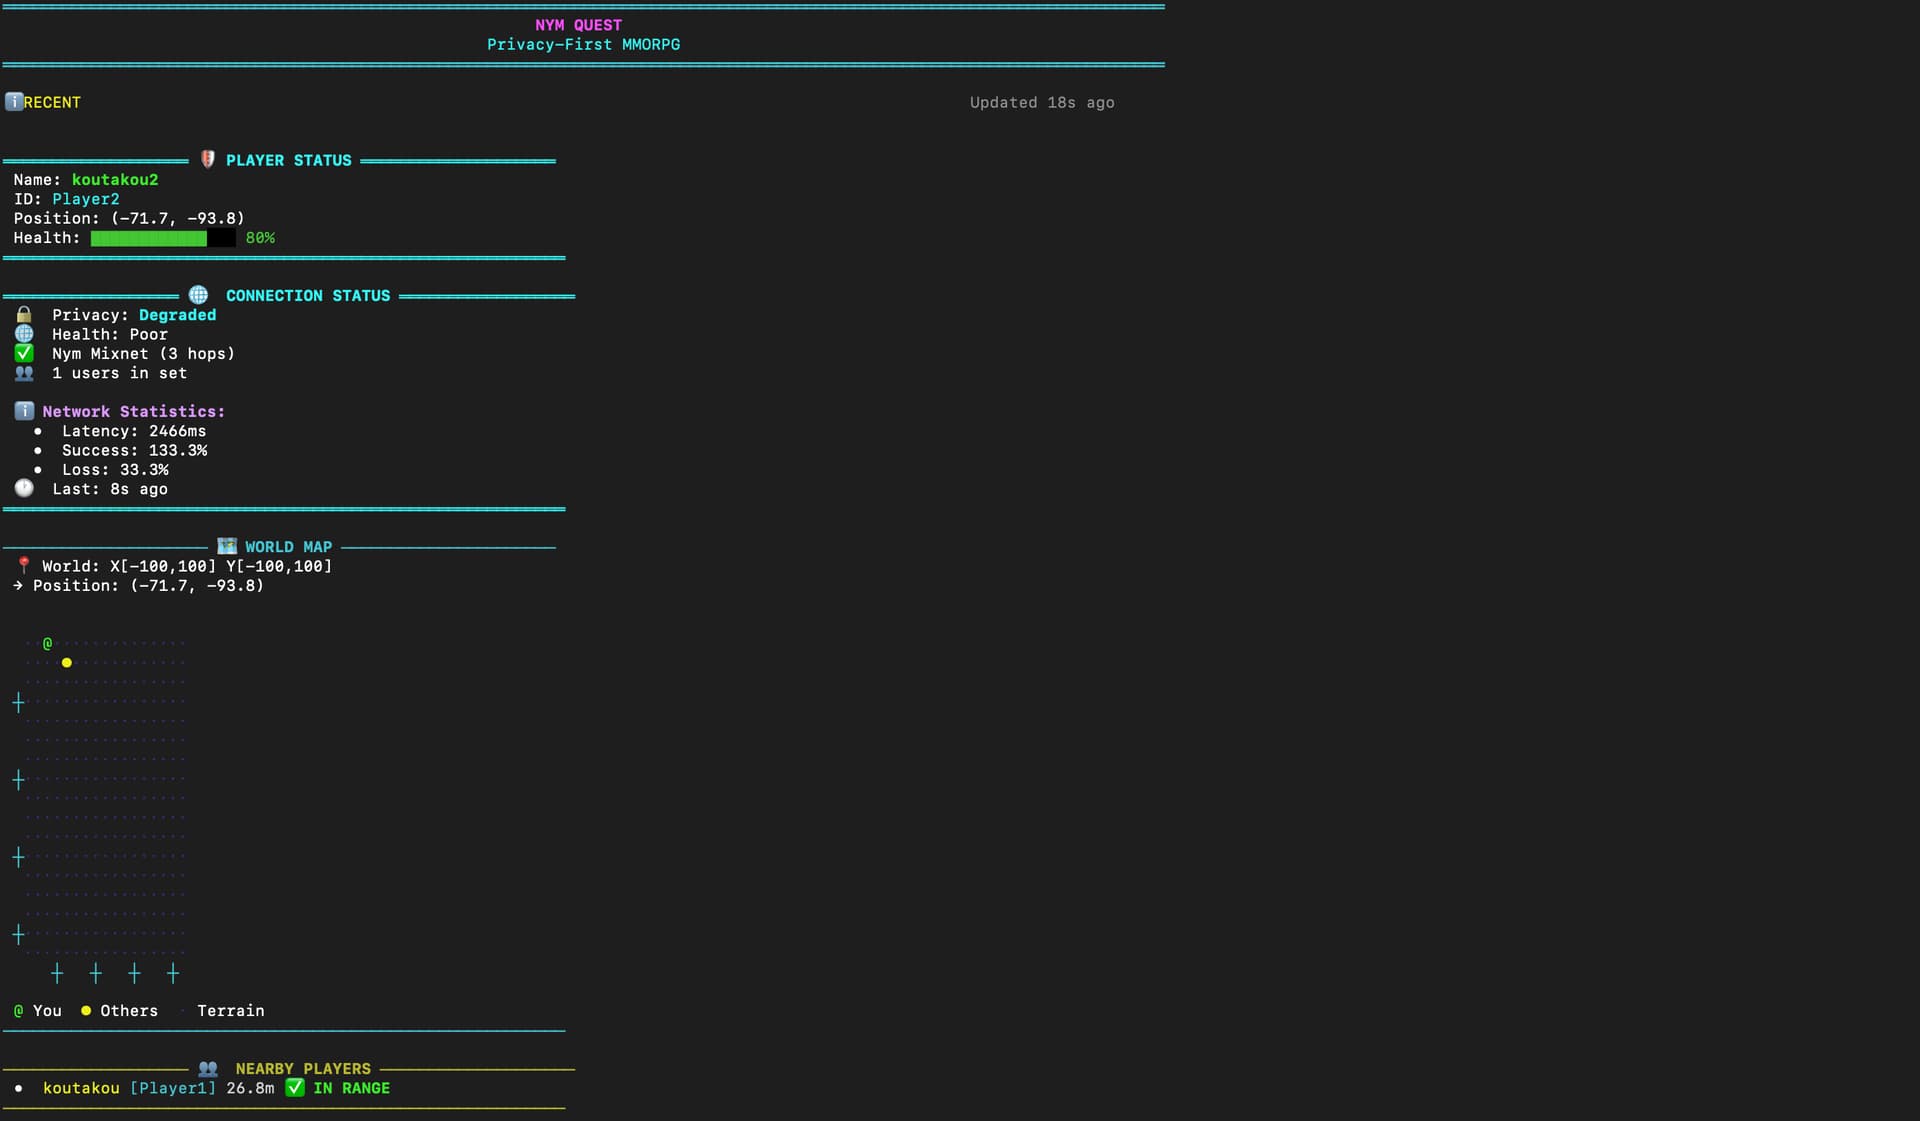Click the 80% health value

coord(260,238)
